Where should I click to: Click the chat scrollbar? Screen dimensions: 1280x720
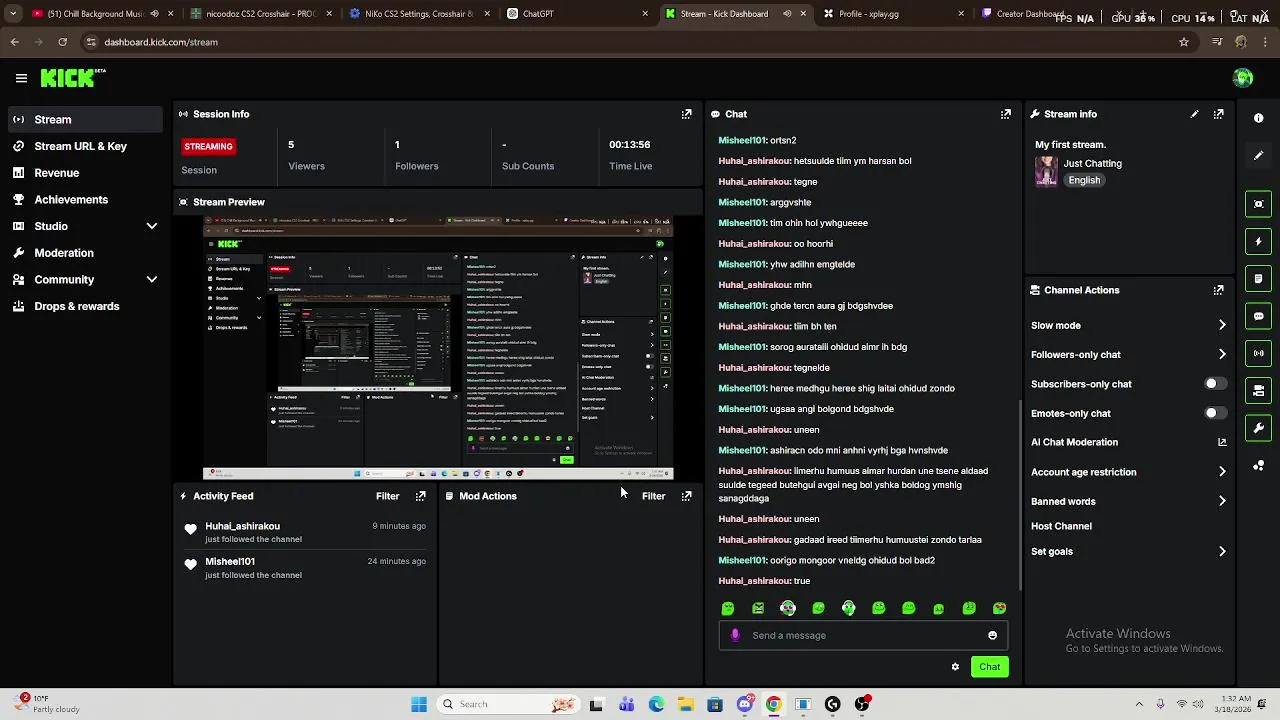[1019, 495]
